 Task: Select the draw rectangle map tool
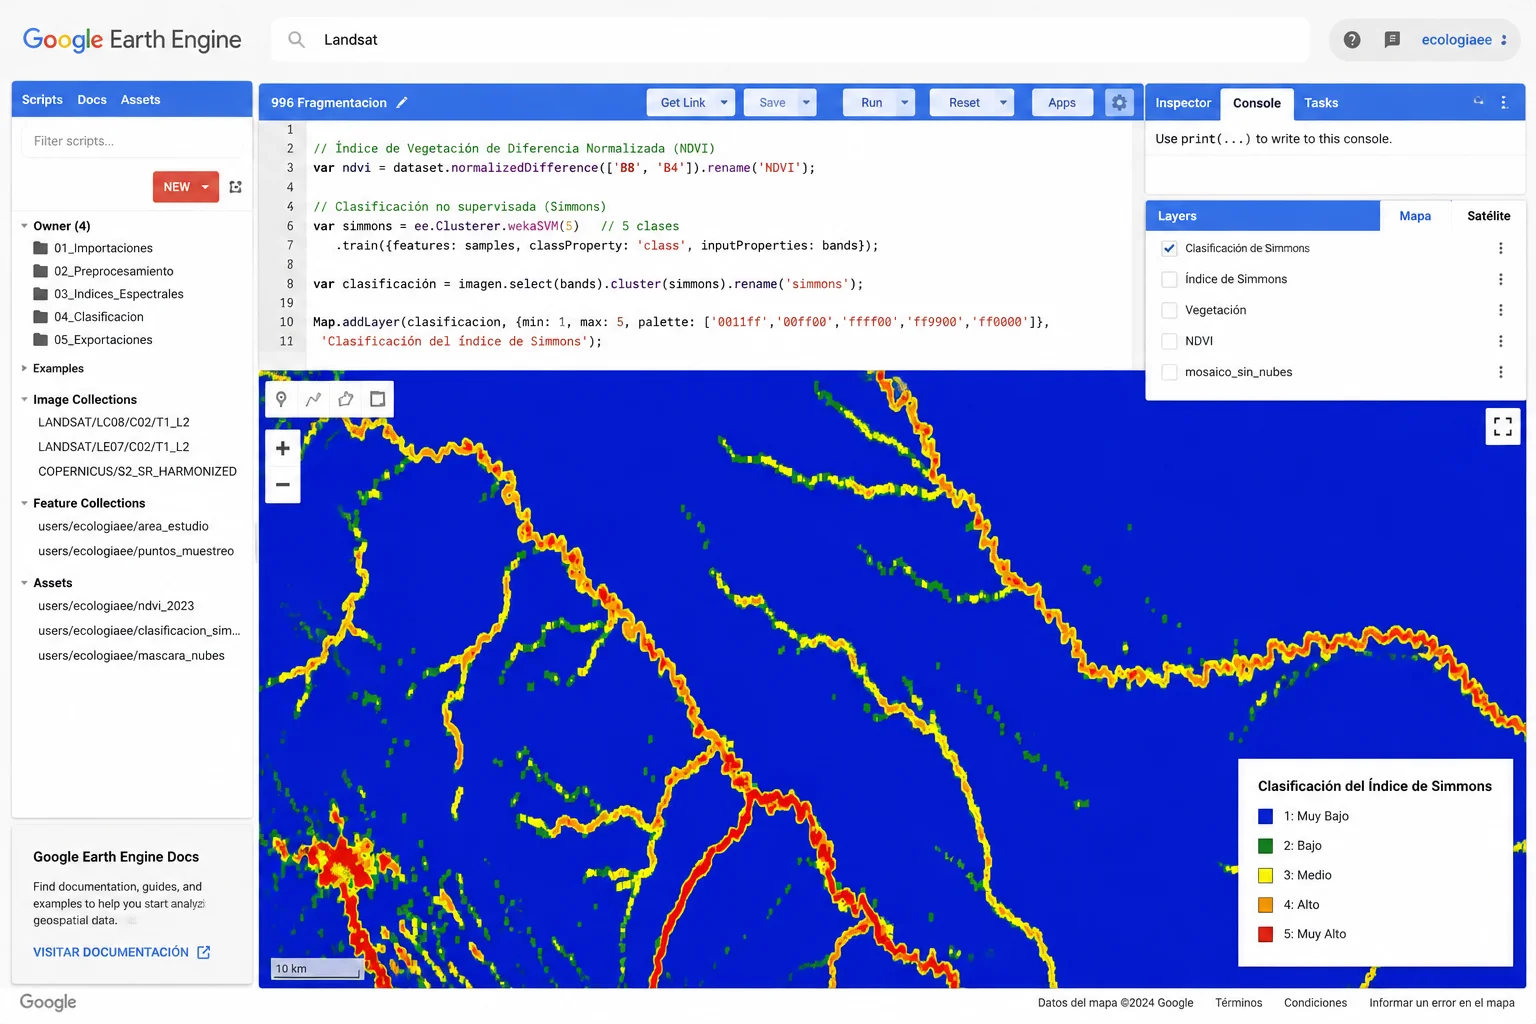coord(378,399)
